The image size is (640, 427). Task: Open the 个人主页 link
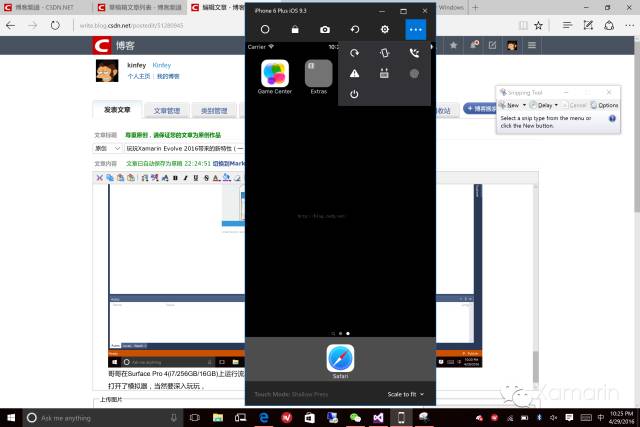[x=139, y=76]
